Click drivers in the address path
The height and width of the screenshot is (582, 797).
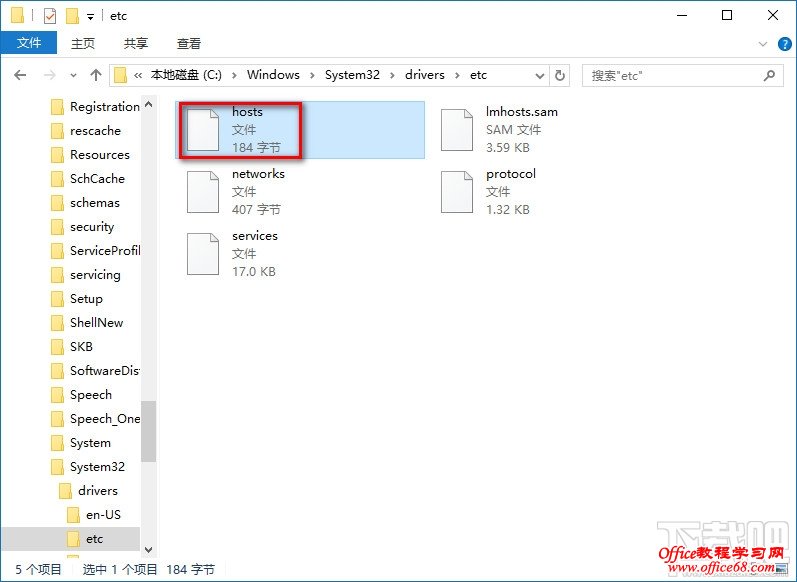[x=424, y=75]
